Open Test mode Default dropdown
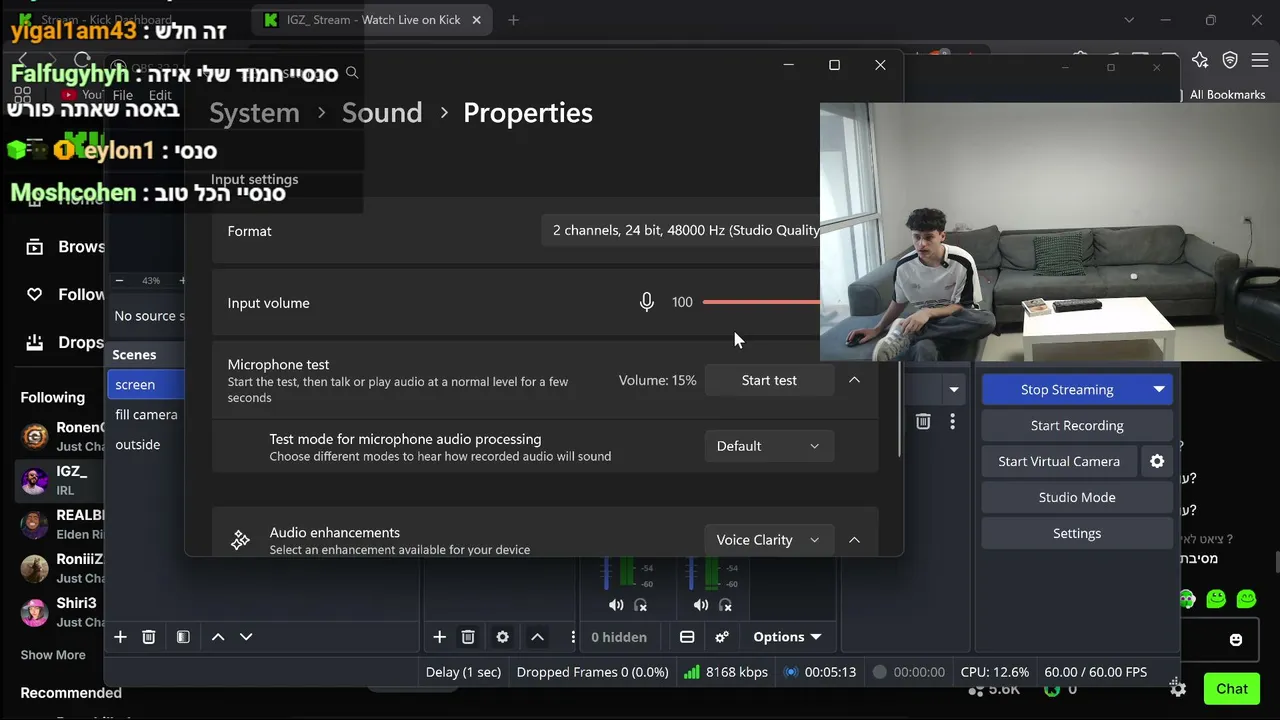The height and width of the screenshot is (720, 1280). [x=768, y=446]
